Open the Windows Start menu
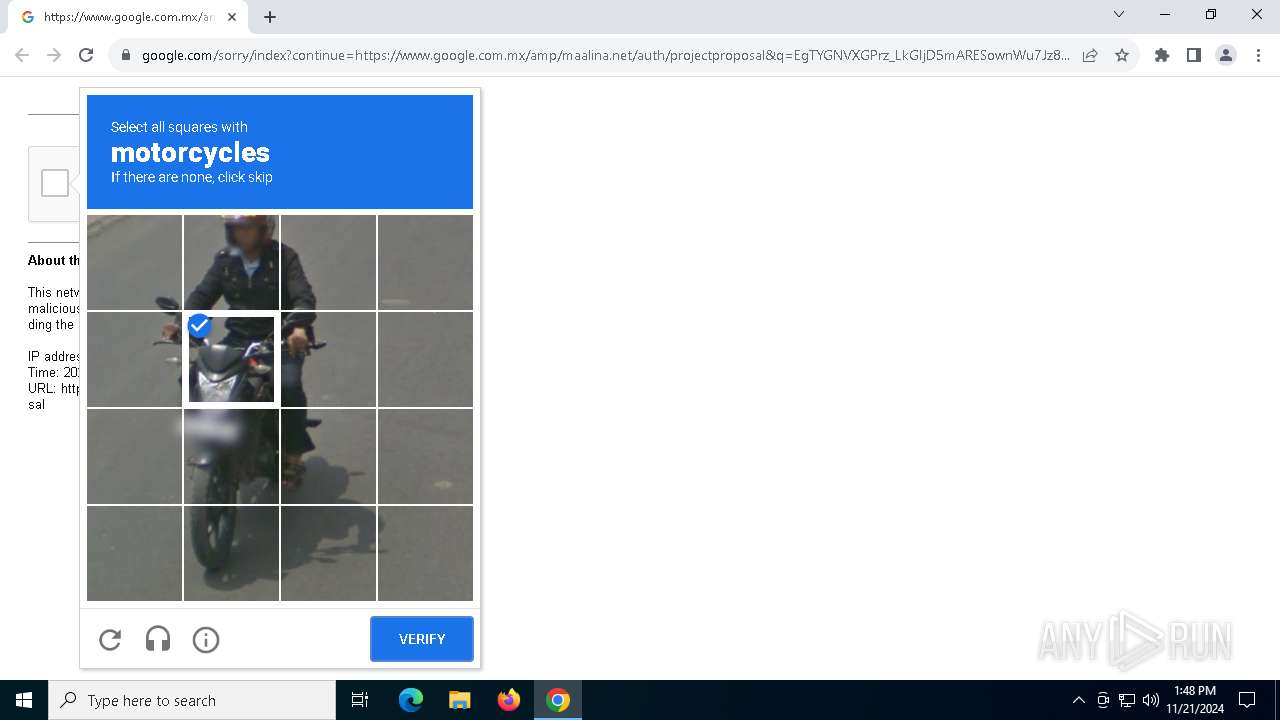 (24, 700)
